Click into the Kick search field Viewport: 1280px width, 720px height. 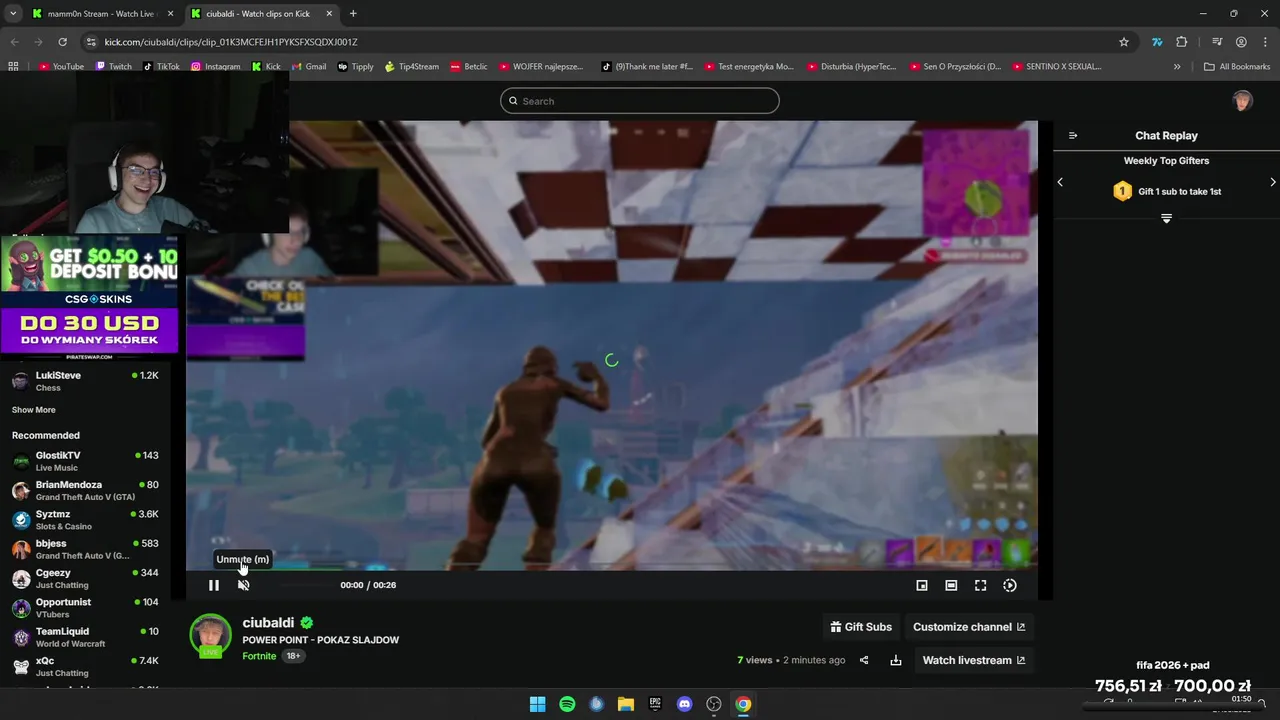[640, 101]
